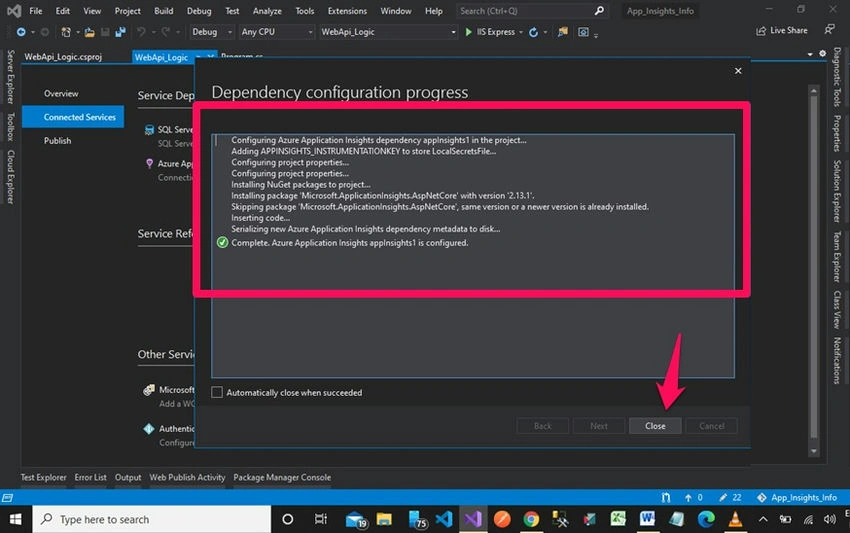Click the feedback icon at top right
850x533 pixels.
[x=829, y=30]
